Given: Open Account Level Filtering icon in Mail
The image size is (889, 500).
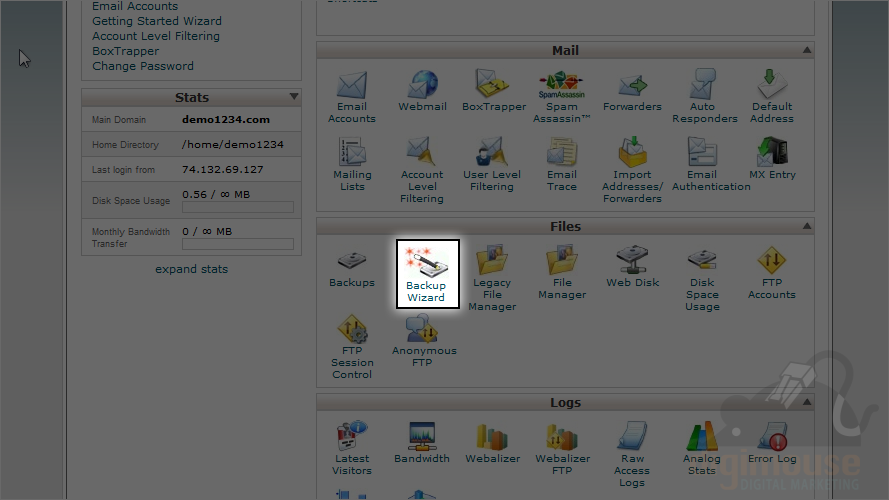Looking at the screenshot, I should tap(422, 170).
